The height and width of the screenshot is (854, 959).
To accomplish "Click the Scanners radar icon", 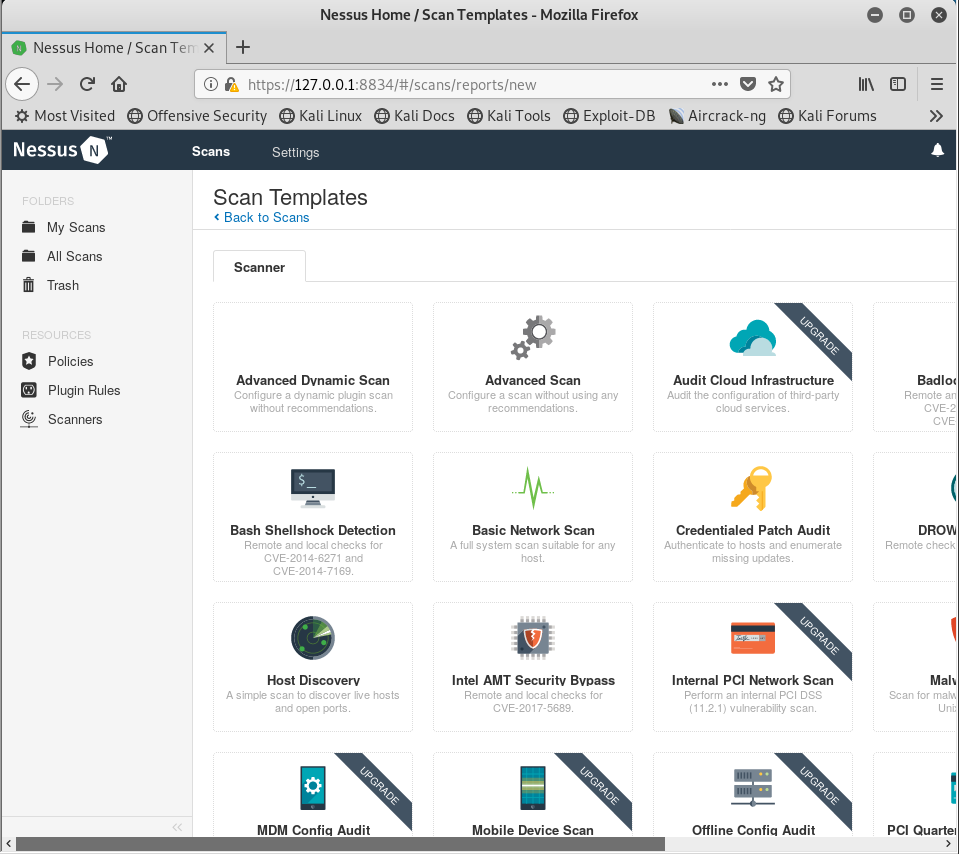I will coord(29,418).
